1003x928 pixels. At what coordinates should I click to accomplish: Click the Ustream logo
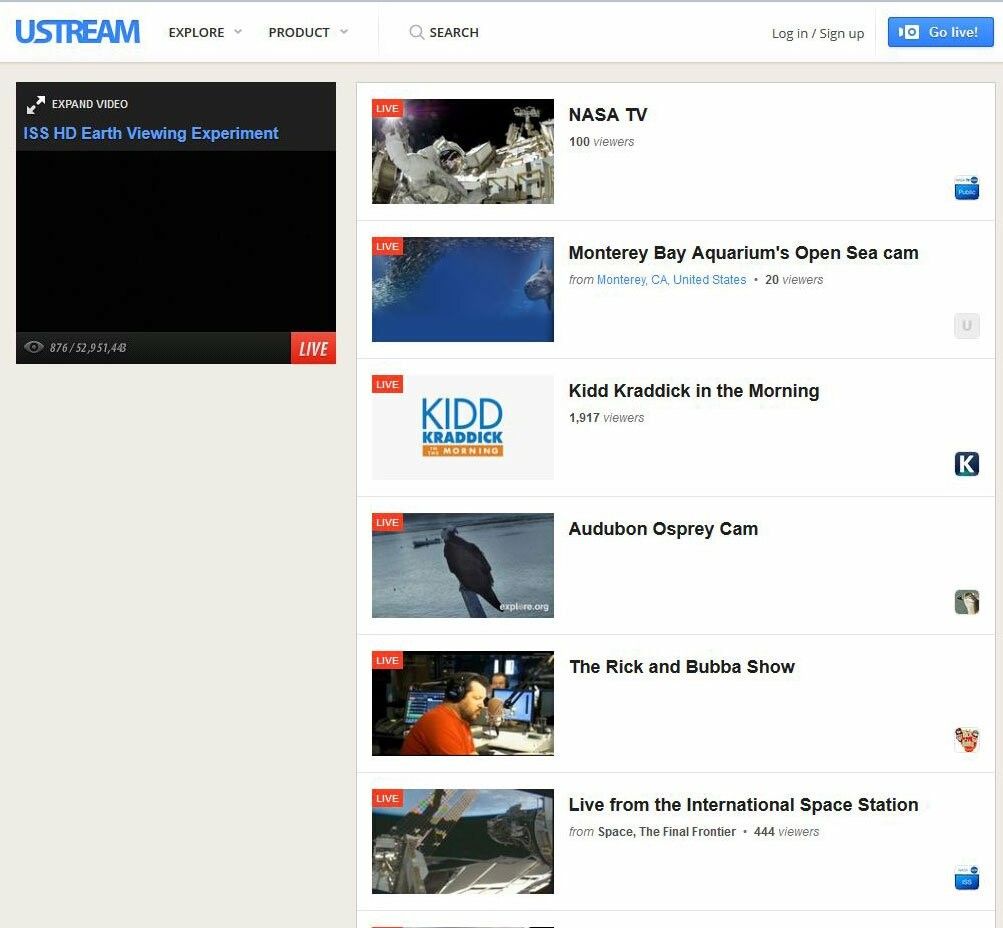pyautogui.click(x=77, y=32)
